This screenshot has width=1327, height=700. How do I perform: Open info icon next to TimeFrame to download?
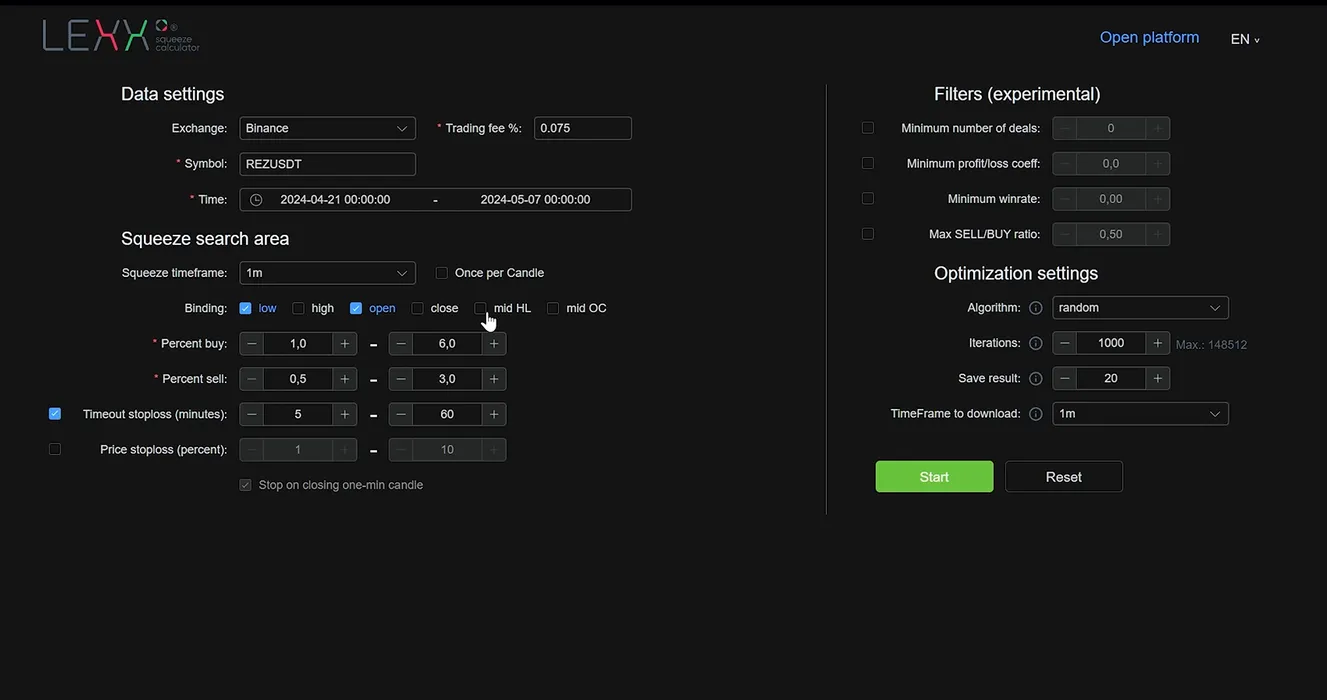pos(1036,414)
